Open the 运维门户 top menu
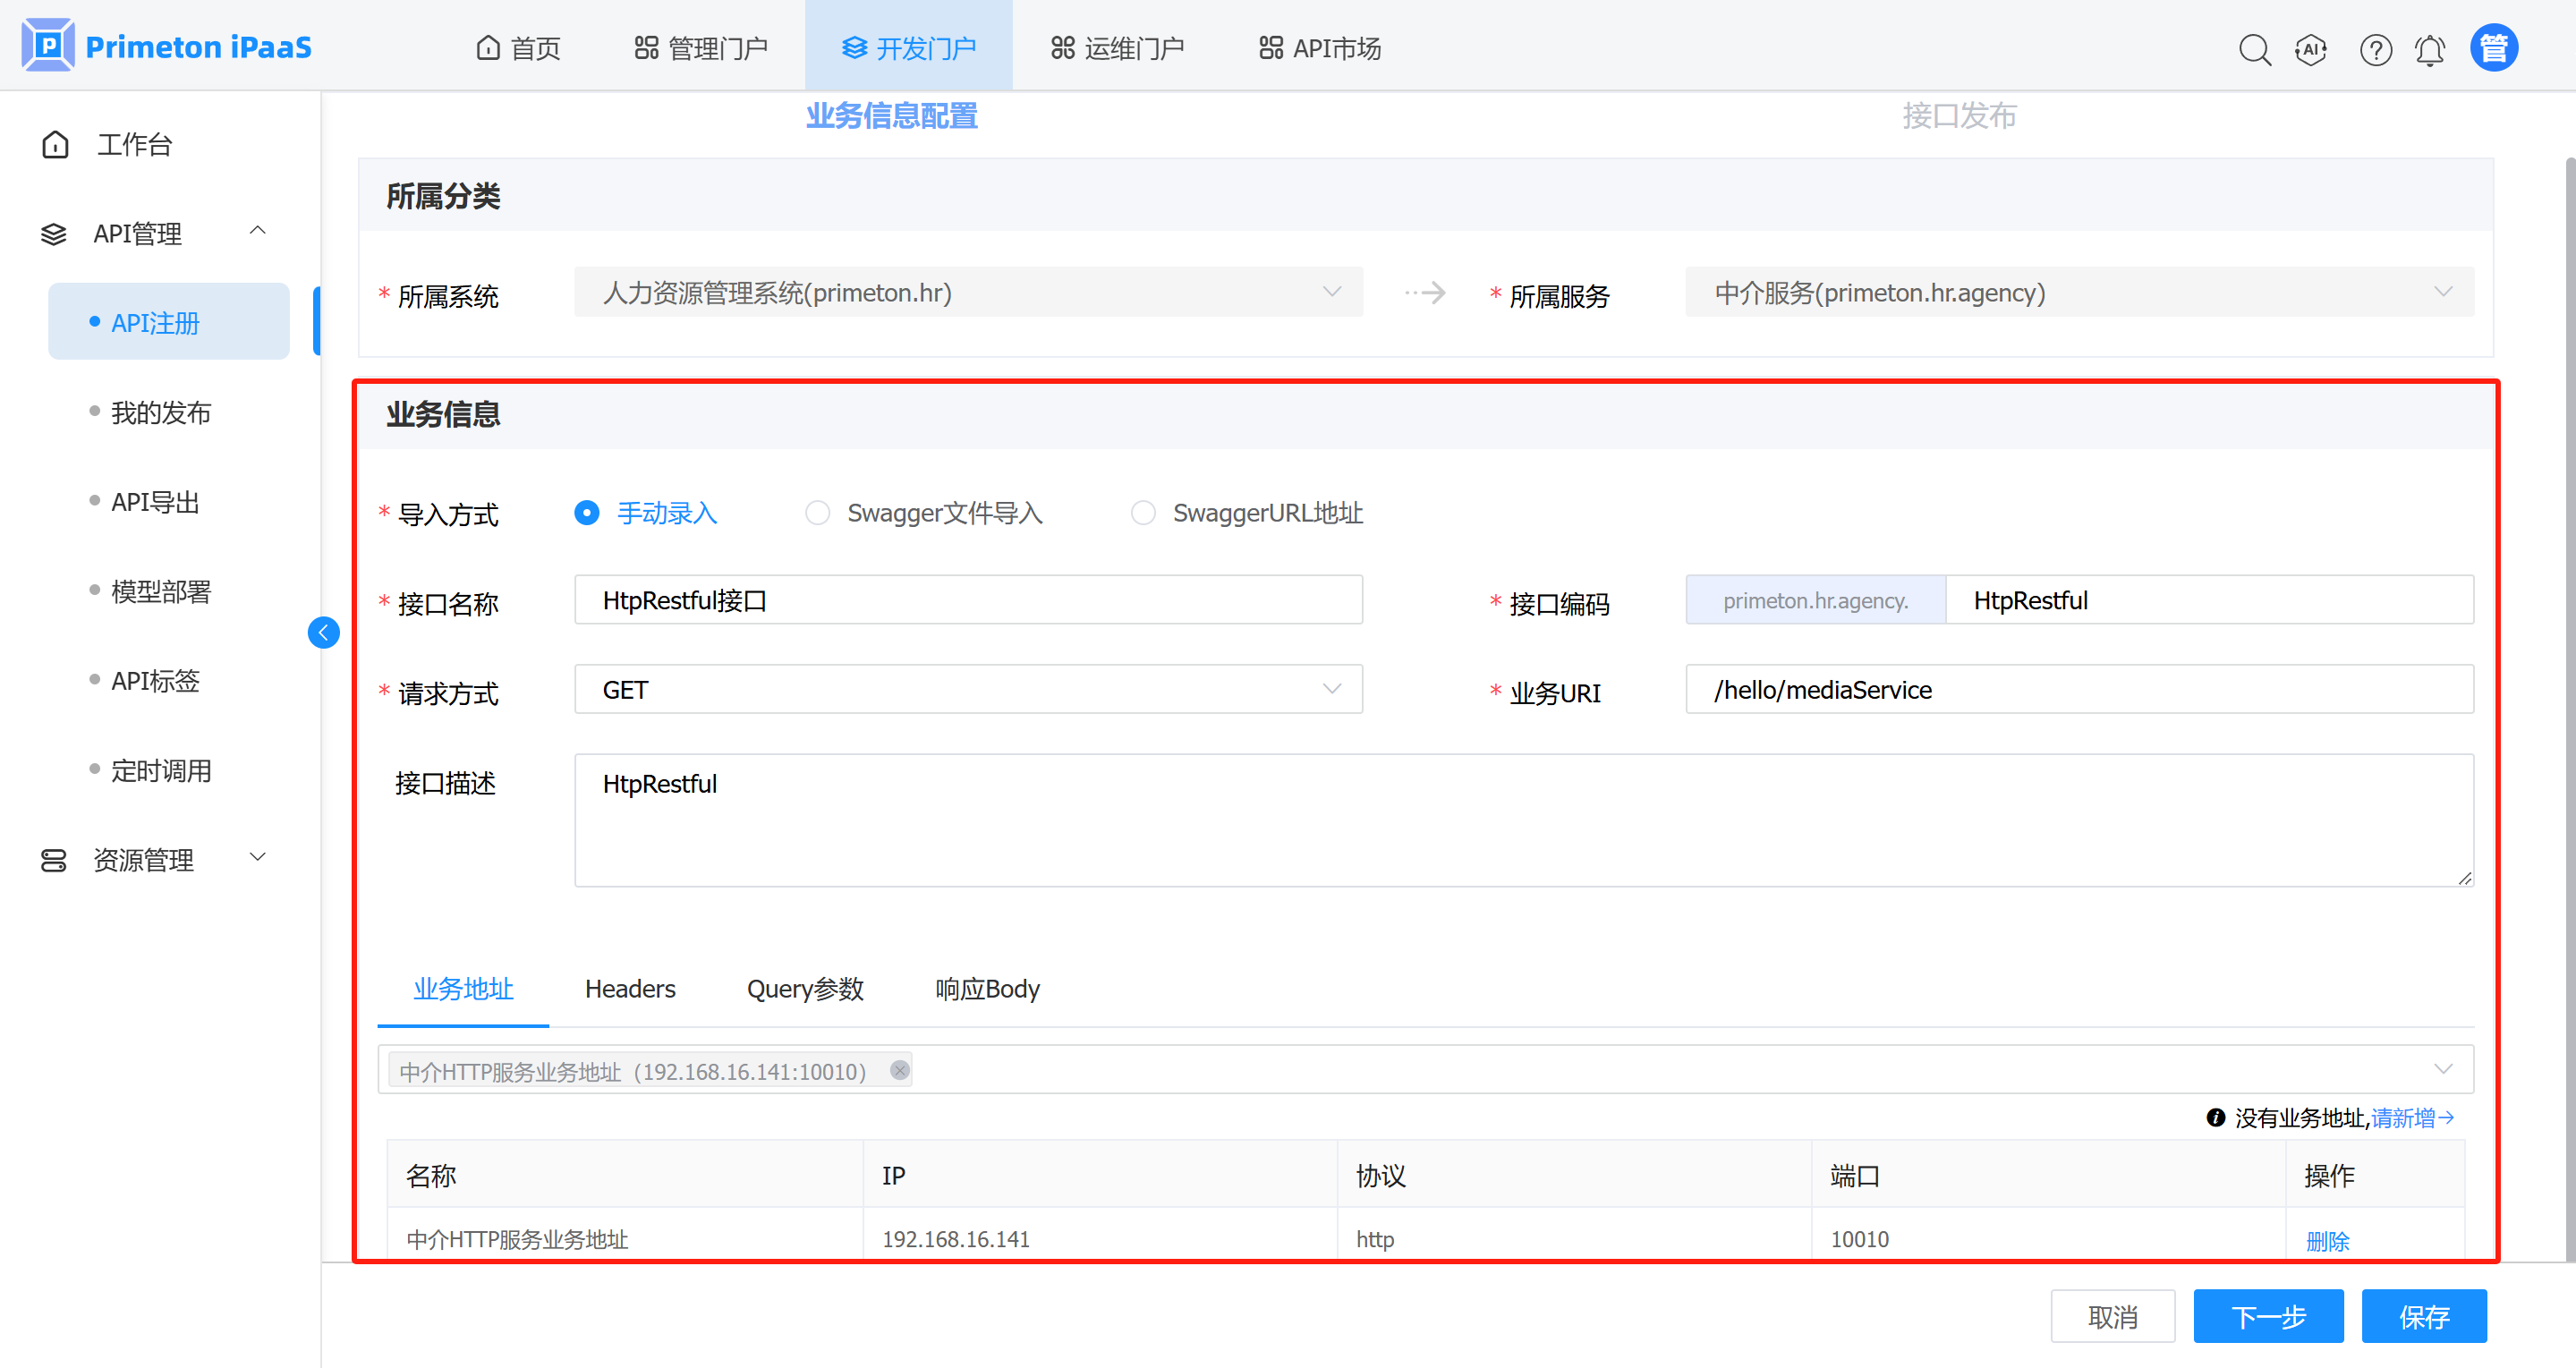The width and height of the screenshot is (2576, 1368). [1117, 48]
